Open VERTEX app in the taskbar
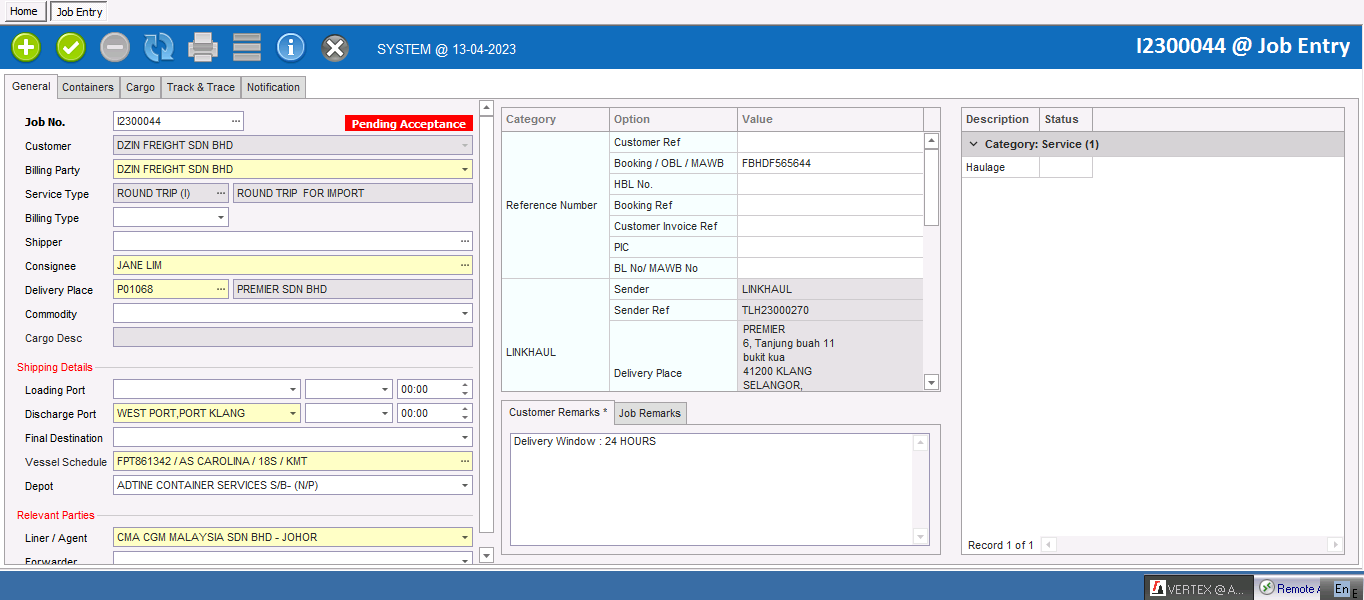This screenshot has width=1364, height=600. click(1197, 589)
